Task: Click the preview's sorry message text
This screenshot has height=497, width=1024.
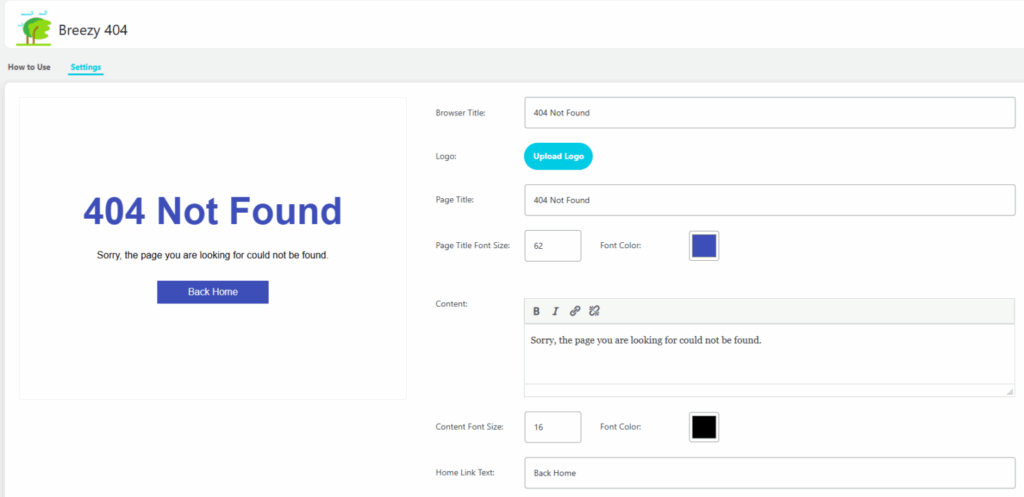Action: click(x=212, y=255)
